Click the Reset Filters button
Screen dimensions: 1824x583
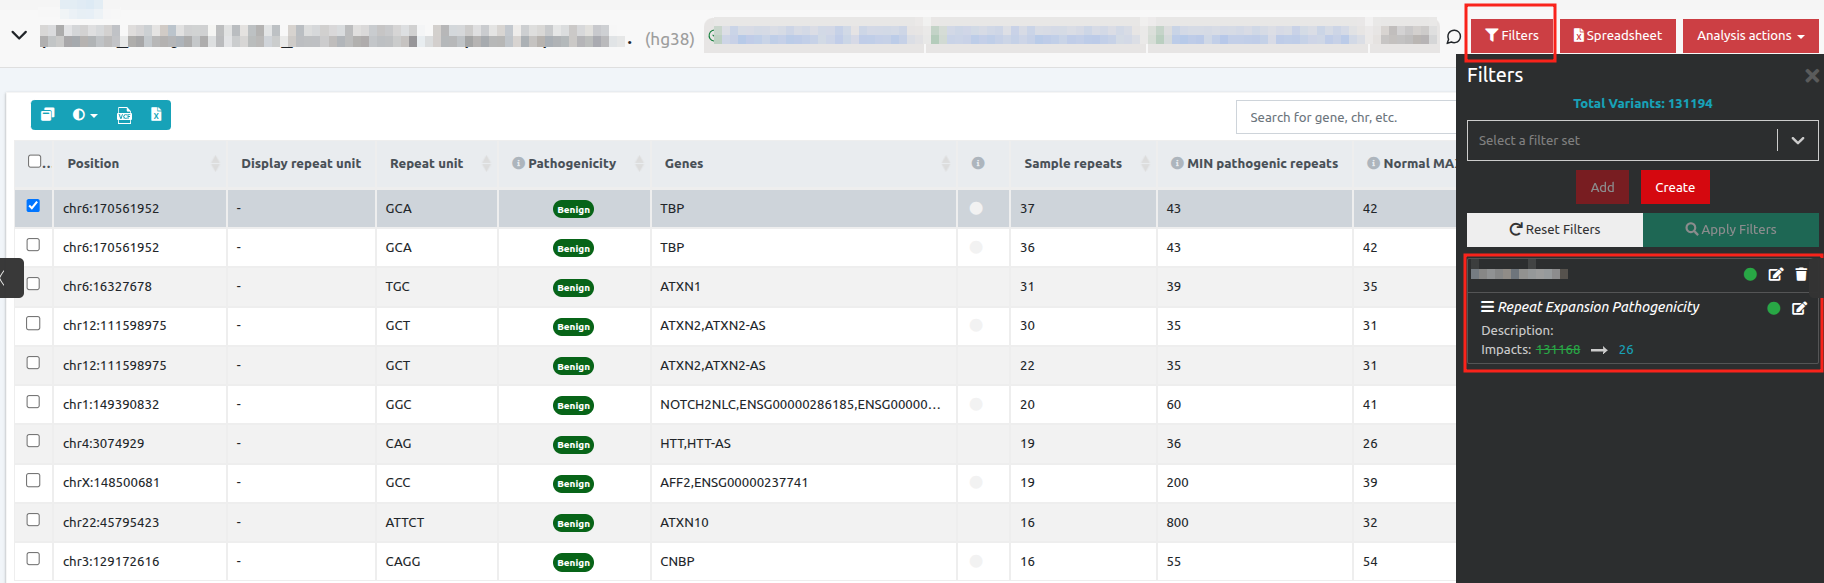click(x=1554, y=230)
